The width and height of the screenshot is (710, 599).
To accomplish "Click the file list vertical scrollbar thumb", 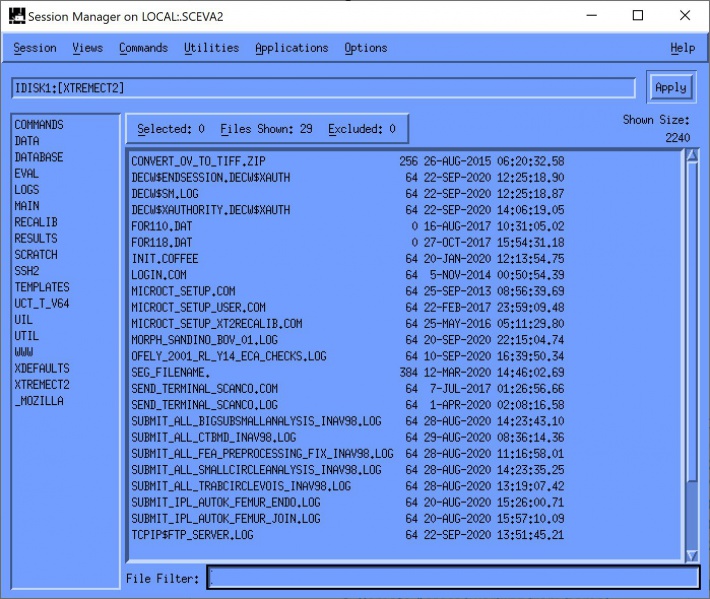I will click(691, 321).
